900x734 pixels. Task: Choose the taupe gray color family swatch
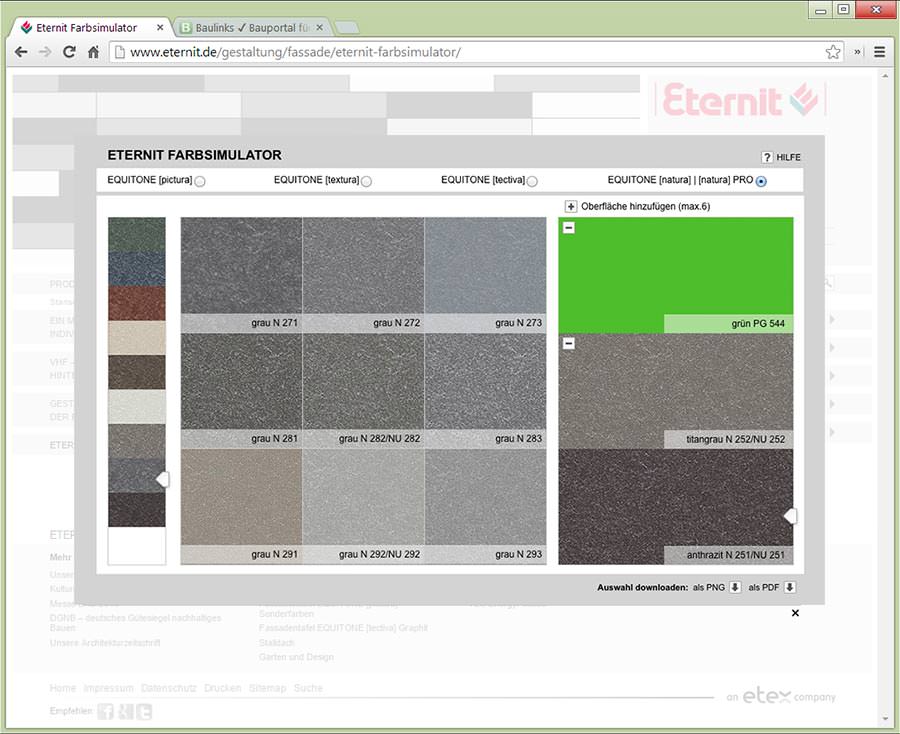pyautogui.click(x=137, y=441)
